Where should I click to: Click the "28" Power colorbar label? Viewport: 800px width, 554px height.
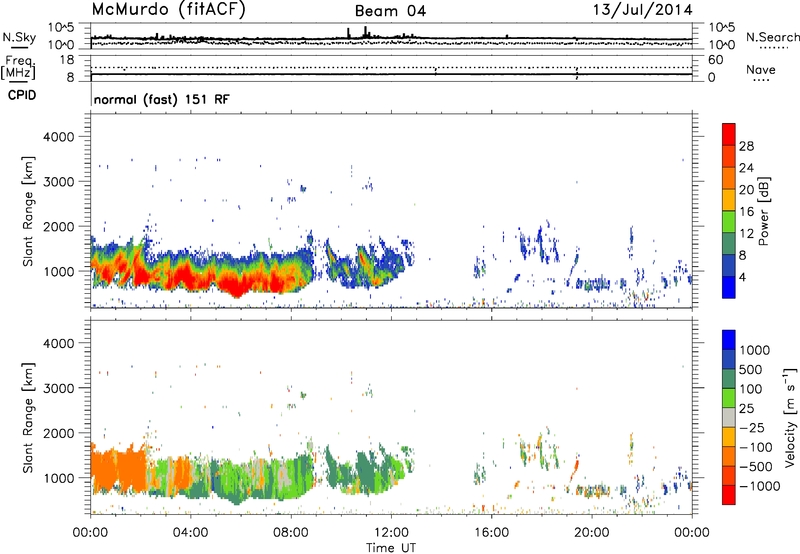(746, 146)
